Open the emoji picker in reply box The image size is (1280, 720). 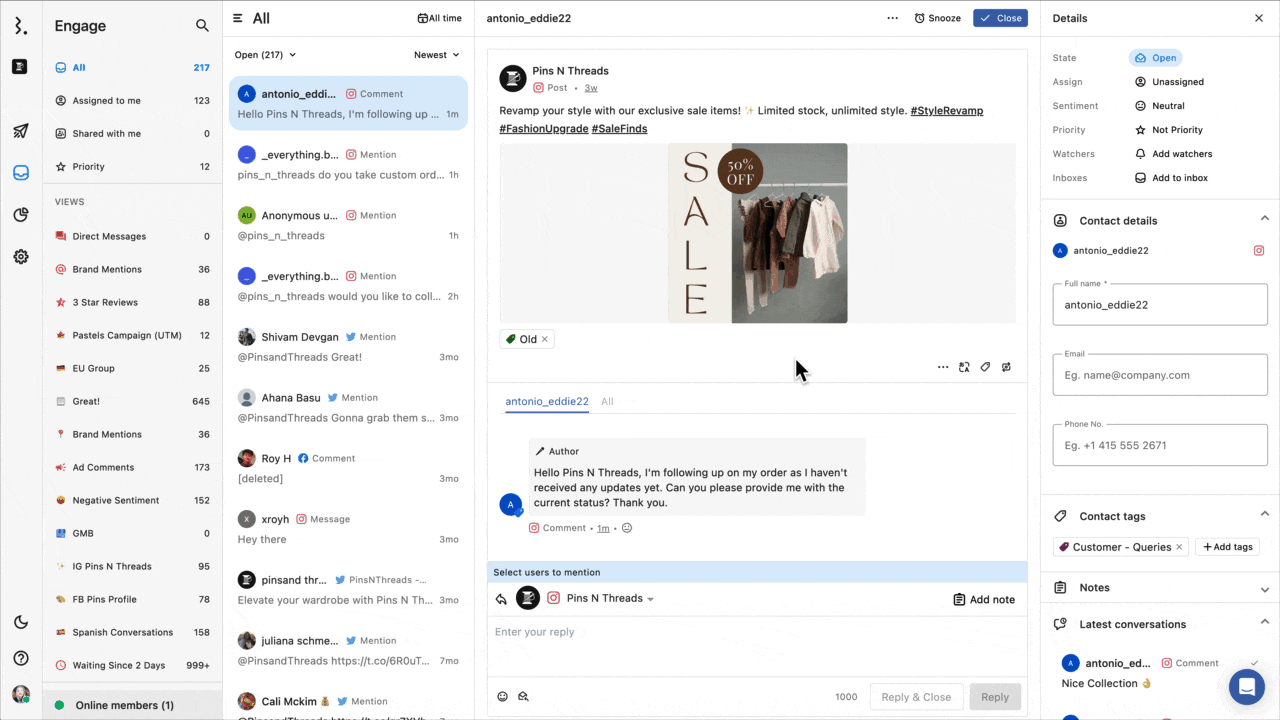pyautogui.click(x=502, y=697)
